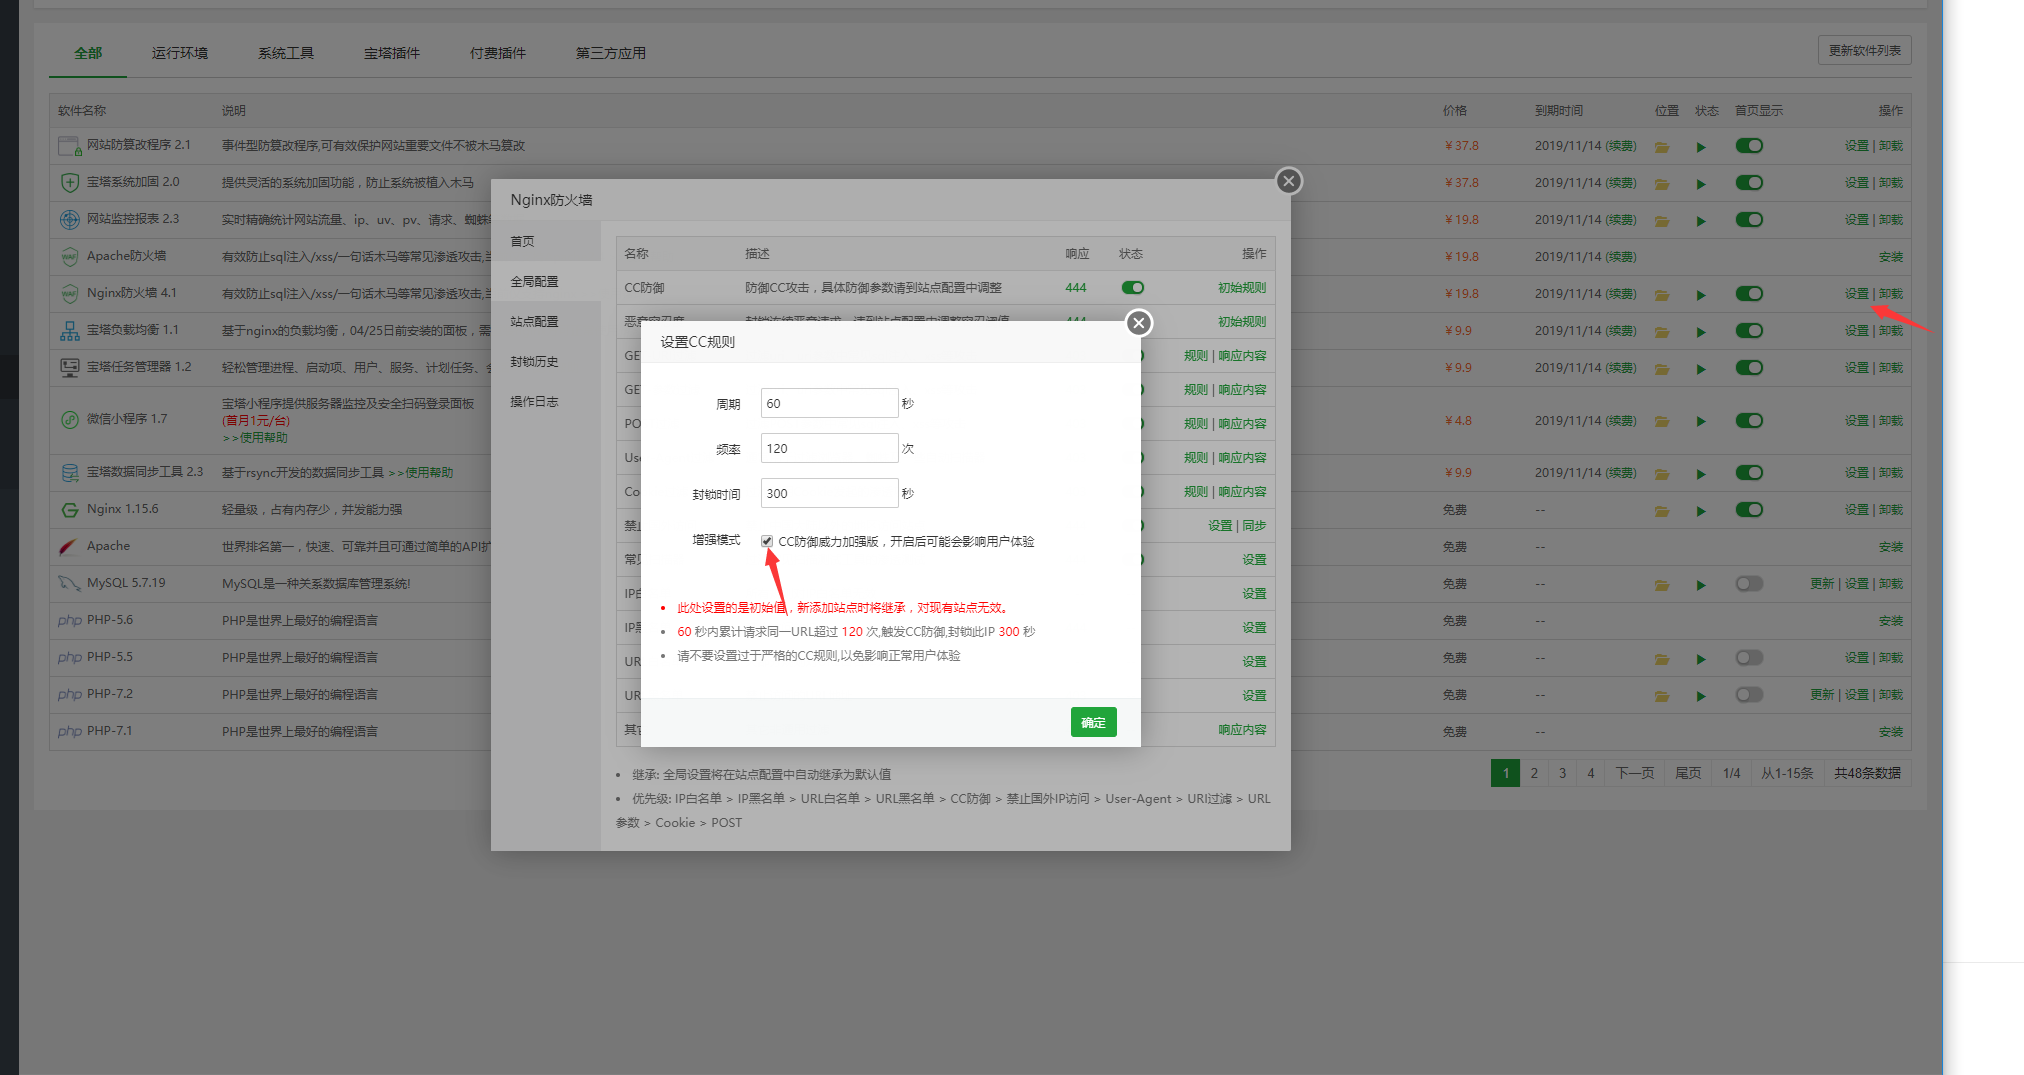Open folder location for 网站防篡改程序
The image size is (2024, 1075).
click(x=1662, y=147)
